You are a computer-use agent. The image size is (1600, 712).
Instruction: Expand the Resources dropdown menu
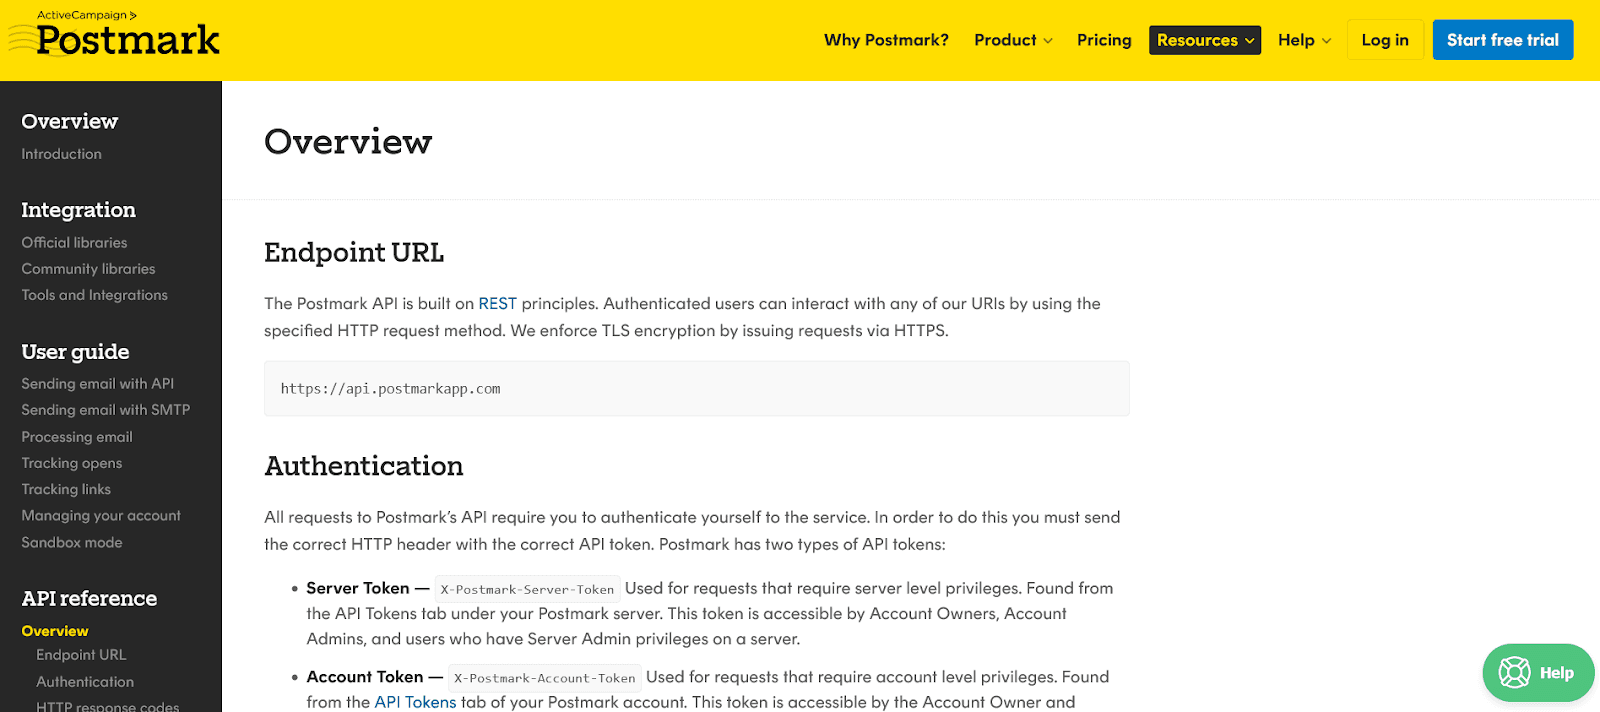click(1204, 40)
